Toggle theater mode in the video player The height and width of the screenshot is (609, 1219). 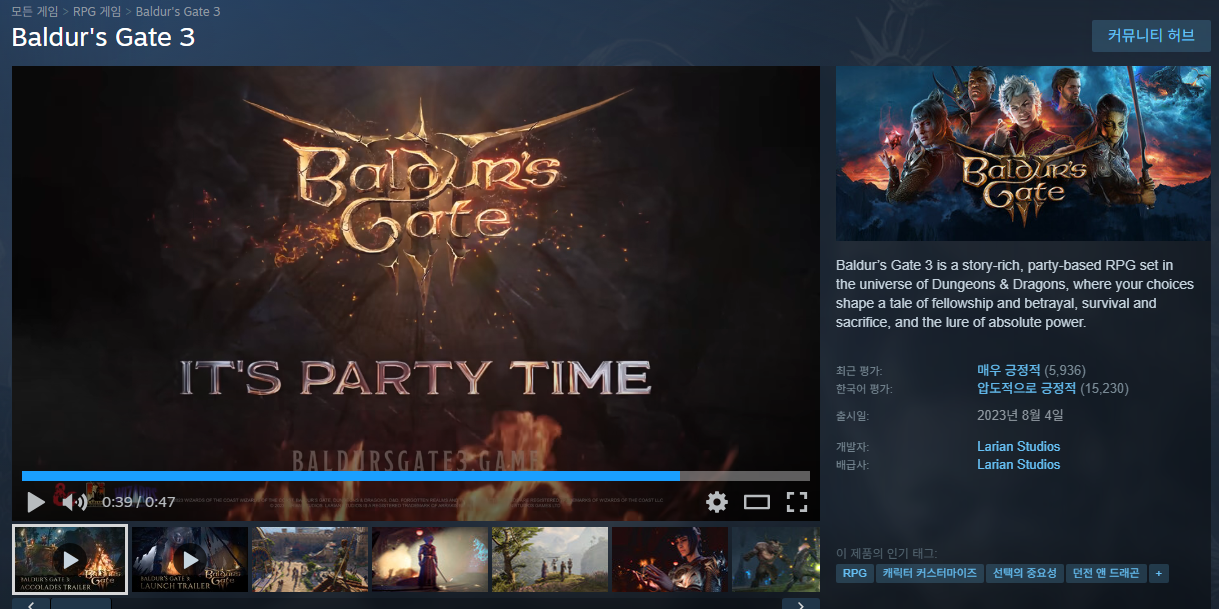point(757,502)
